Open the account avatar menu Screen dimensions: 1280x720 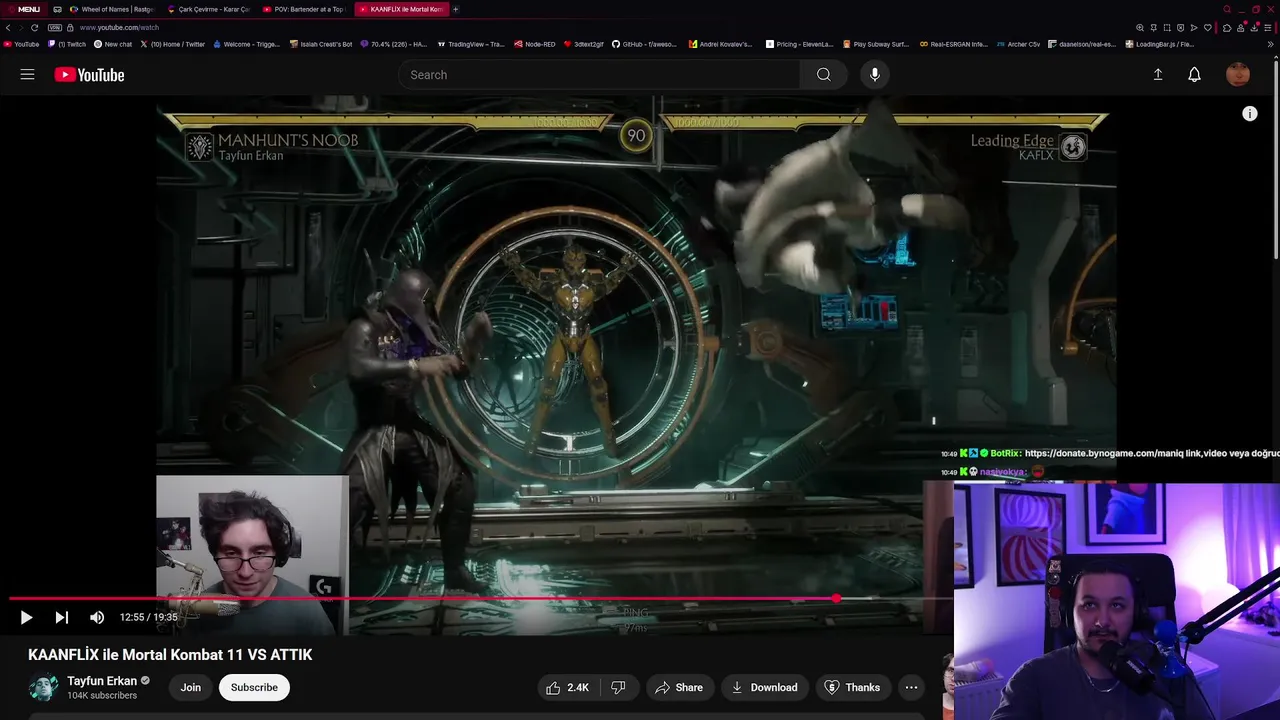1238,75
